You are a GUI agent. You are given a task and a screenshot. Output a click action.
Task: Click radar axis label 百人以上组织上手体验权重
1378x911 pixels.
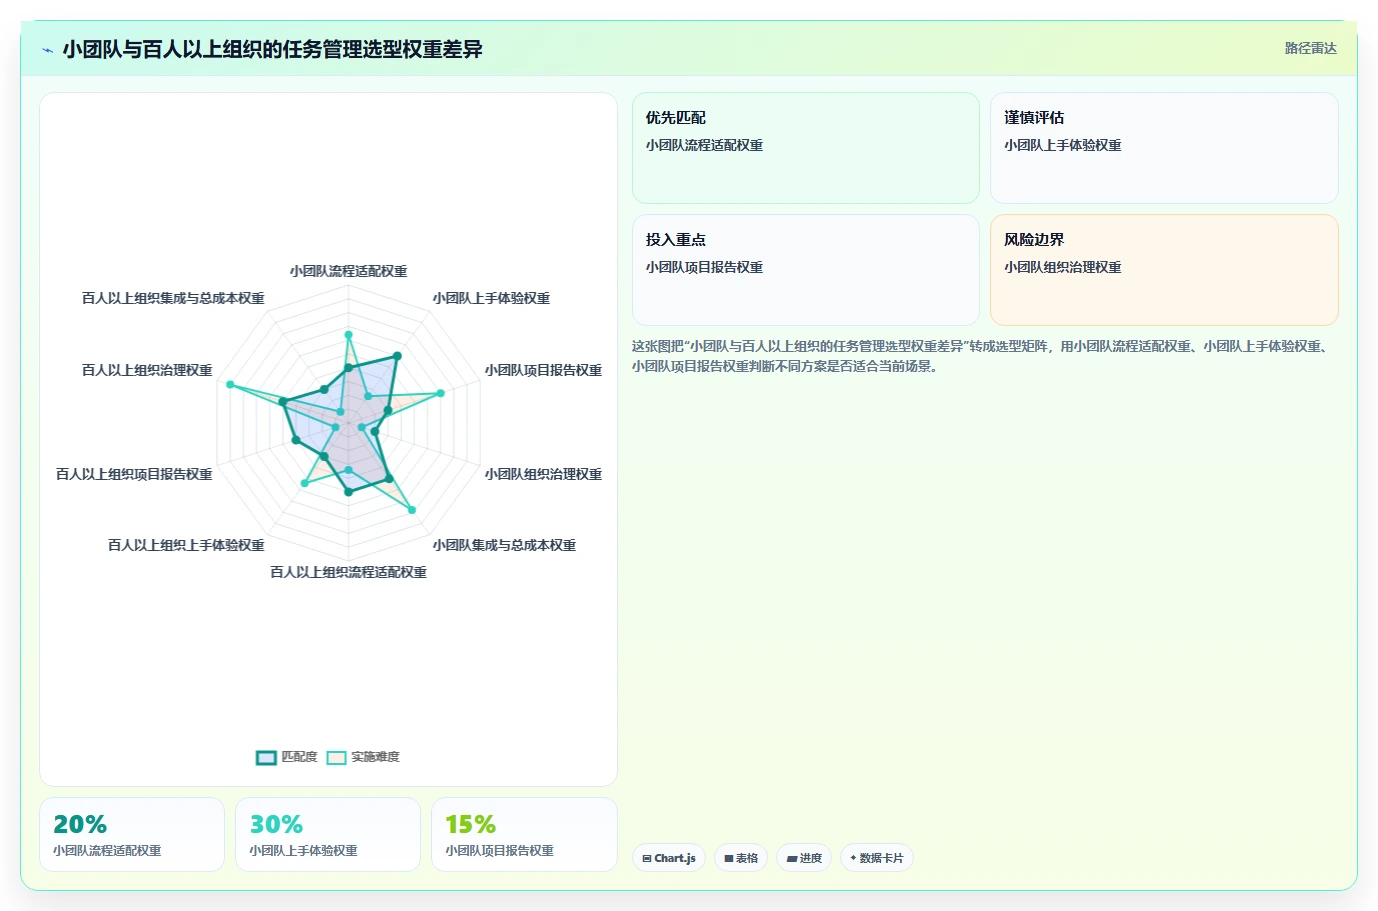point(186,545)
